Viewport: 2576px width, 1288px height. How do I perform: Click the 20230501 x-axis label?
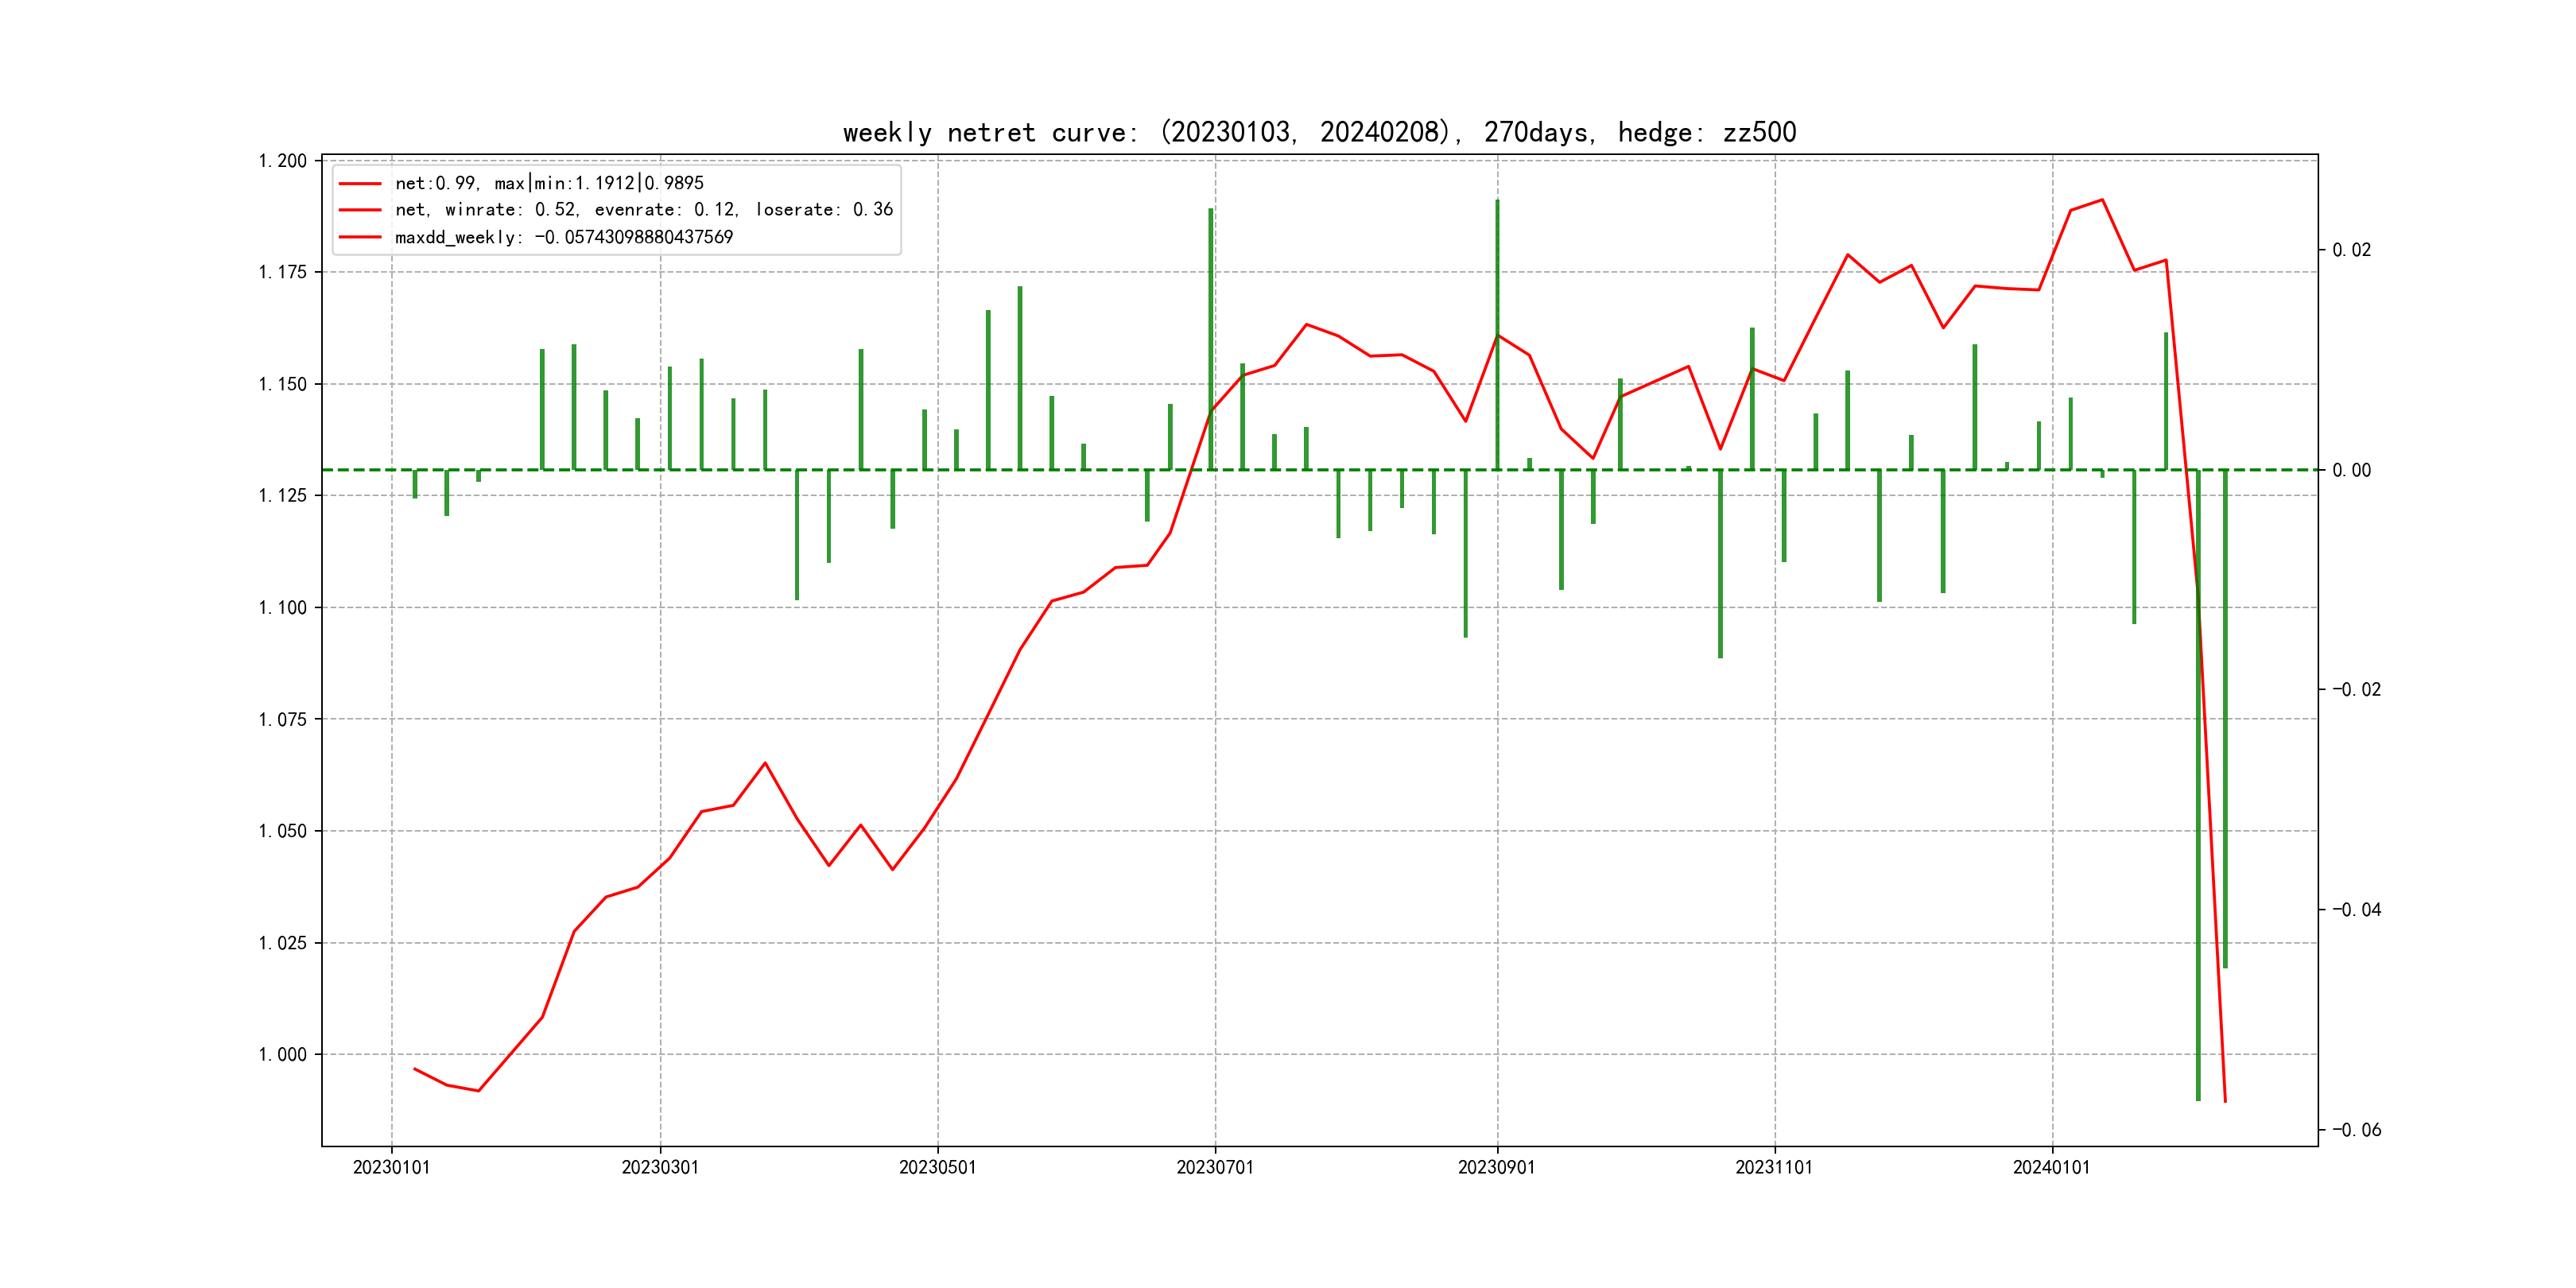937,1167
